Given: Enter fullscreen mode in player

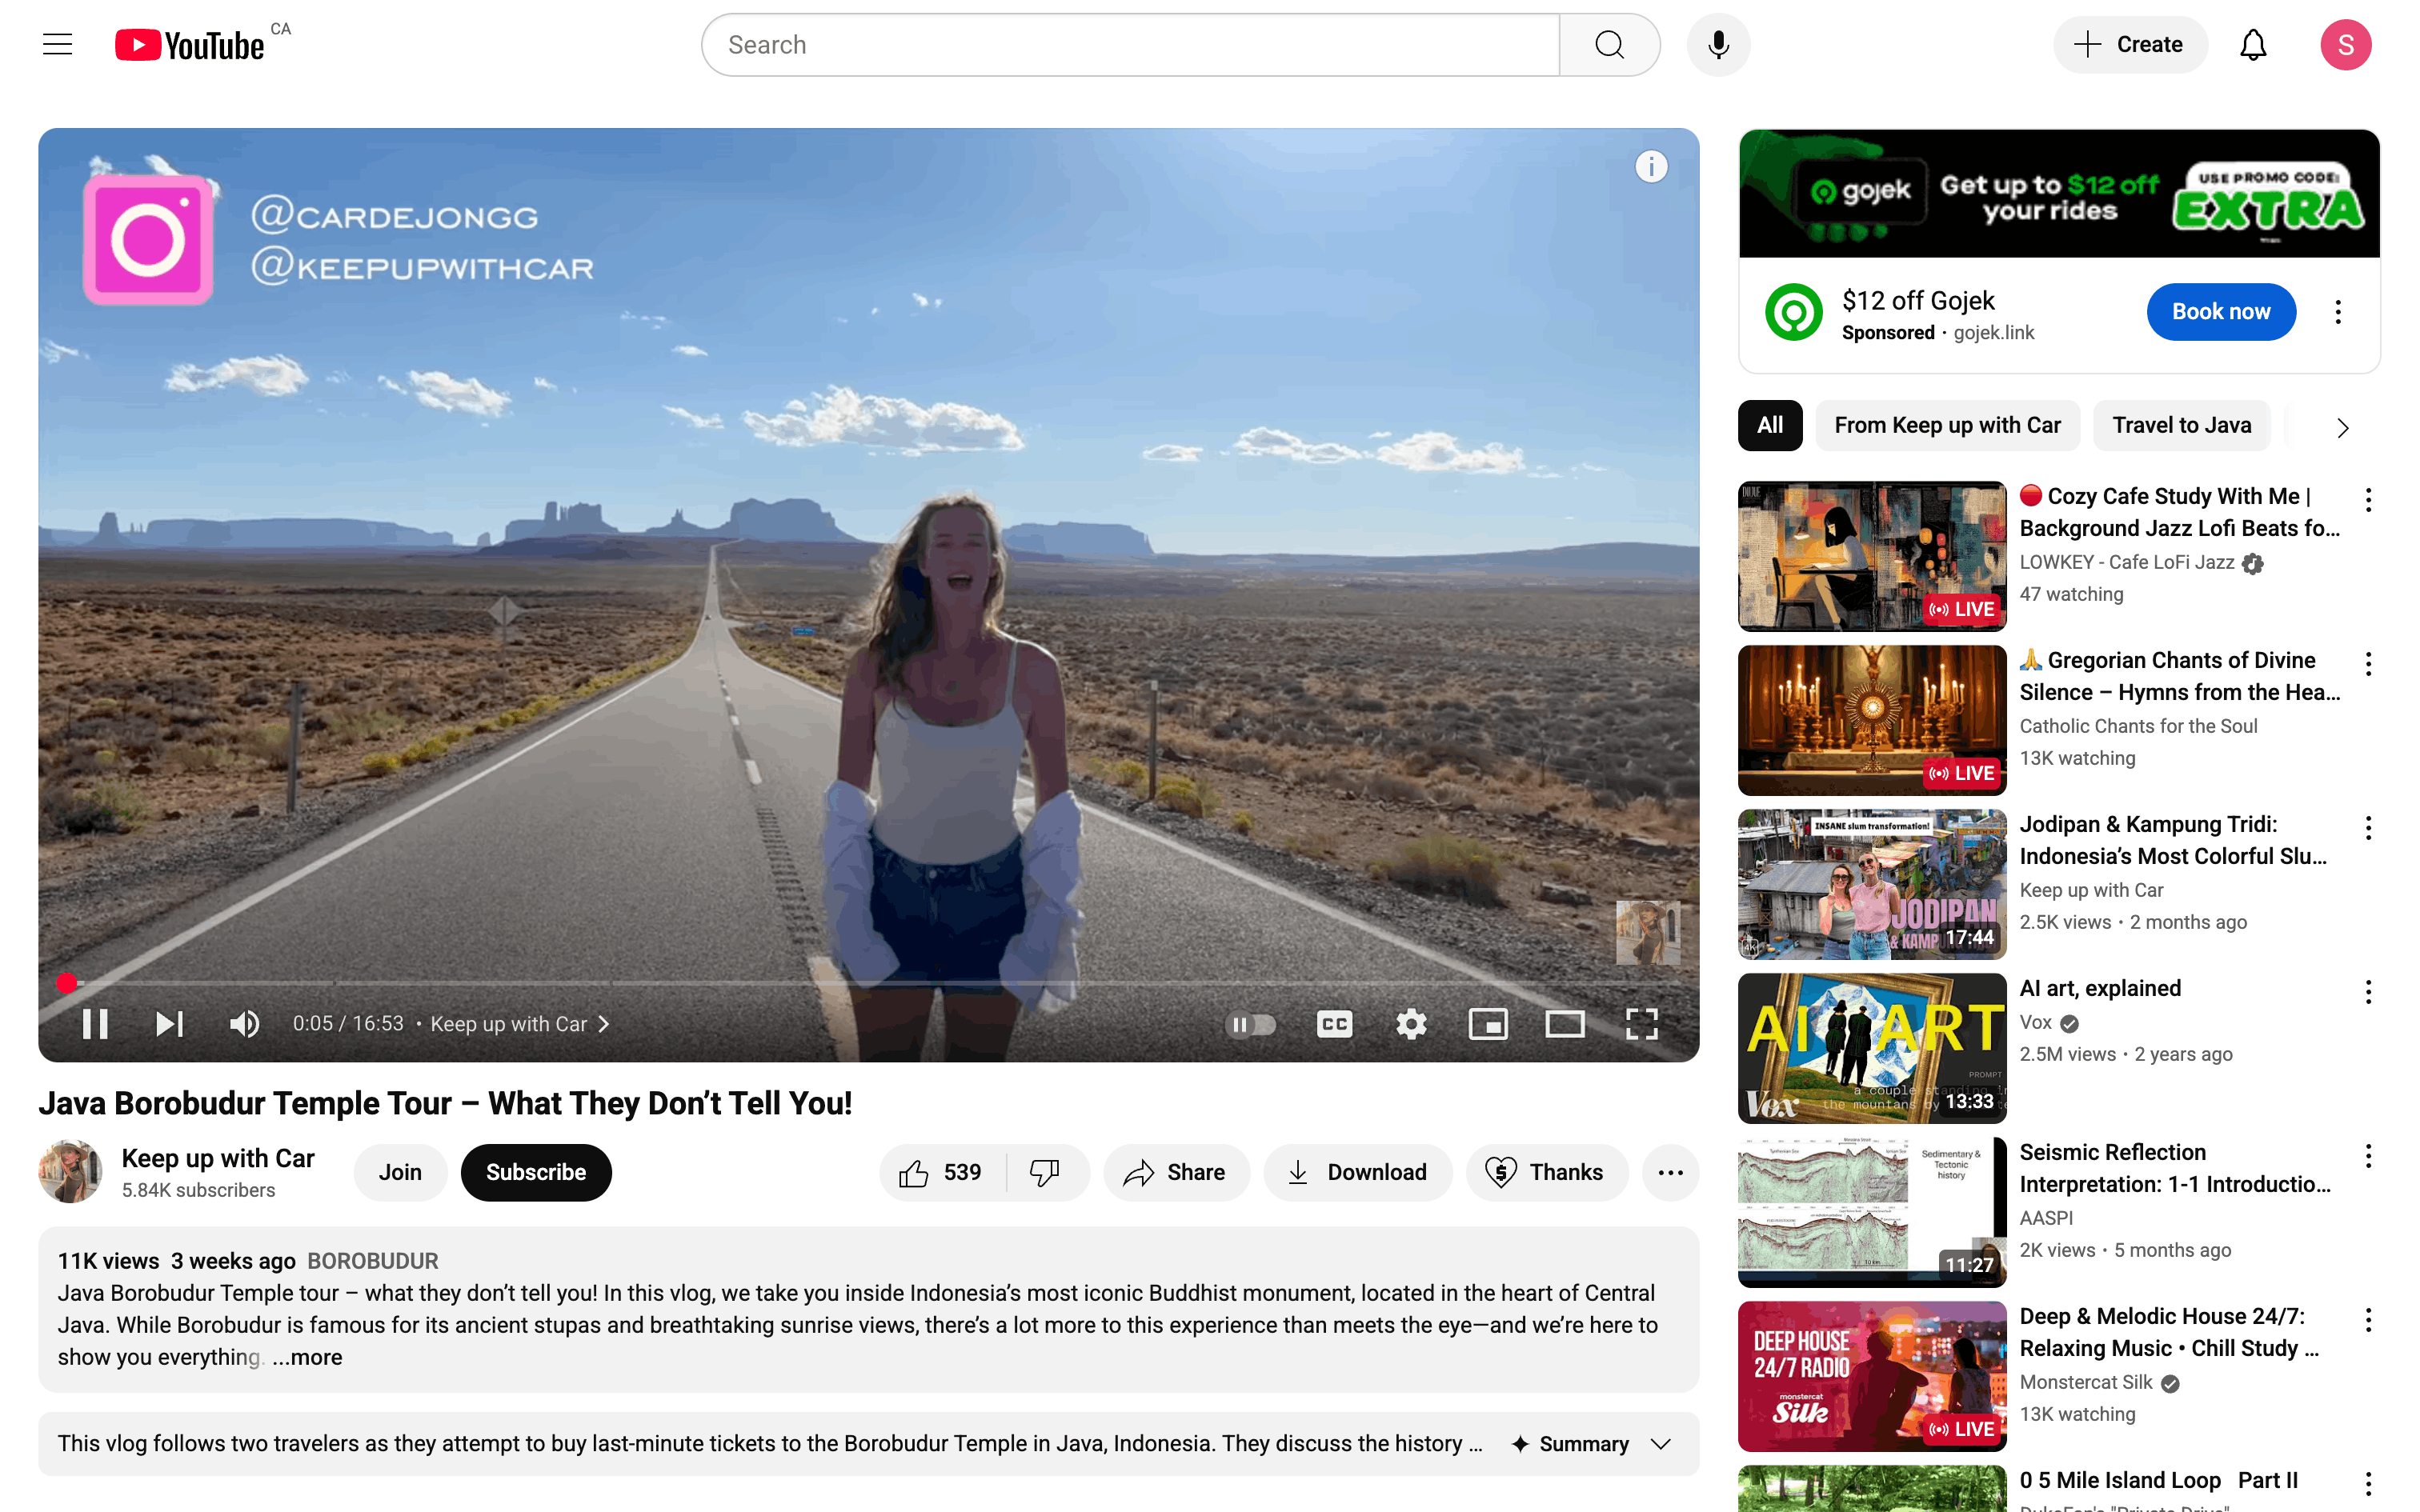Looking at the screenshot, I should click(x=1641, y=1023).
